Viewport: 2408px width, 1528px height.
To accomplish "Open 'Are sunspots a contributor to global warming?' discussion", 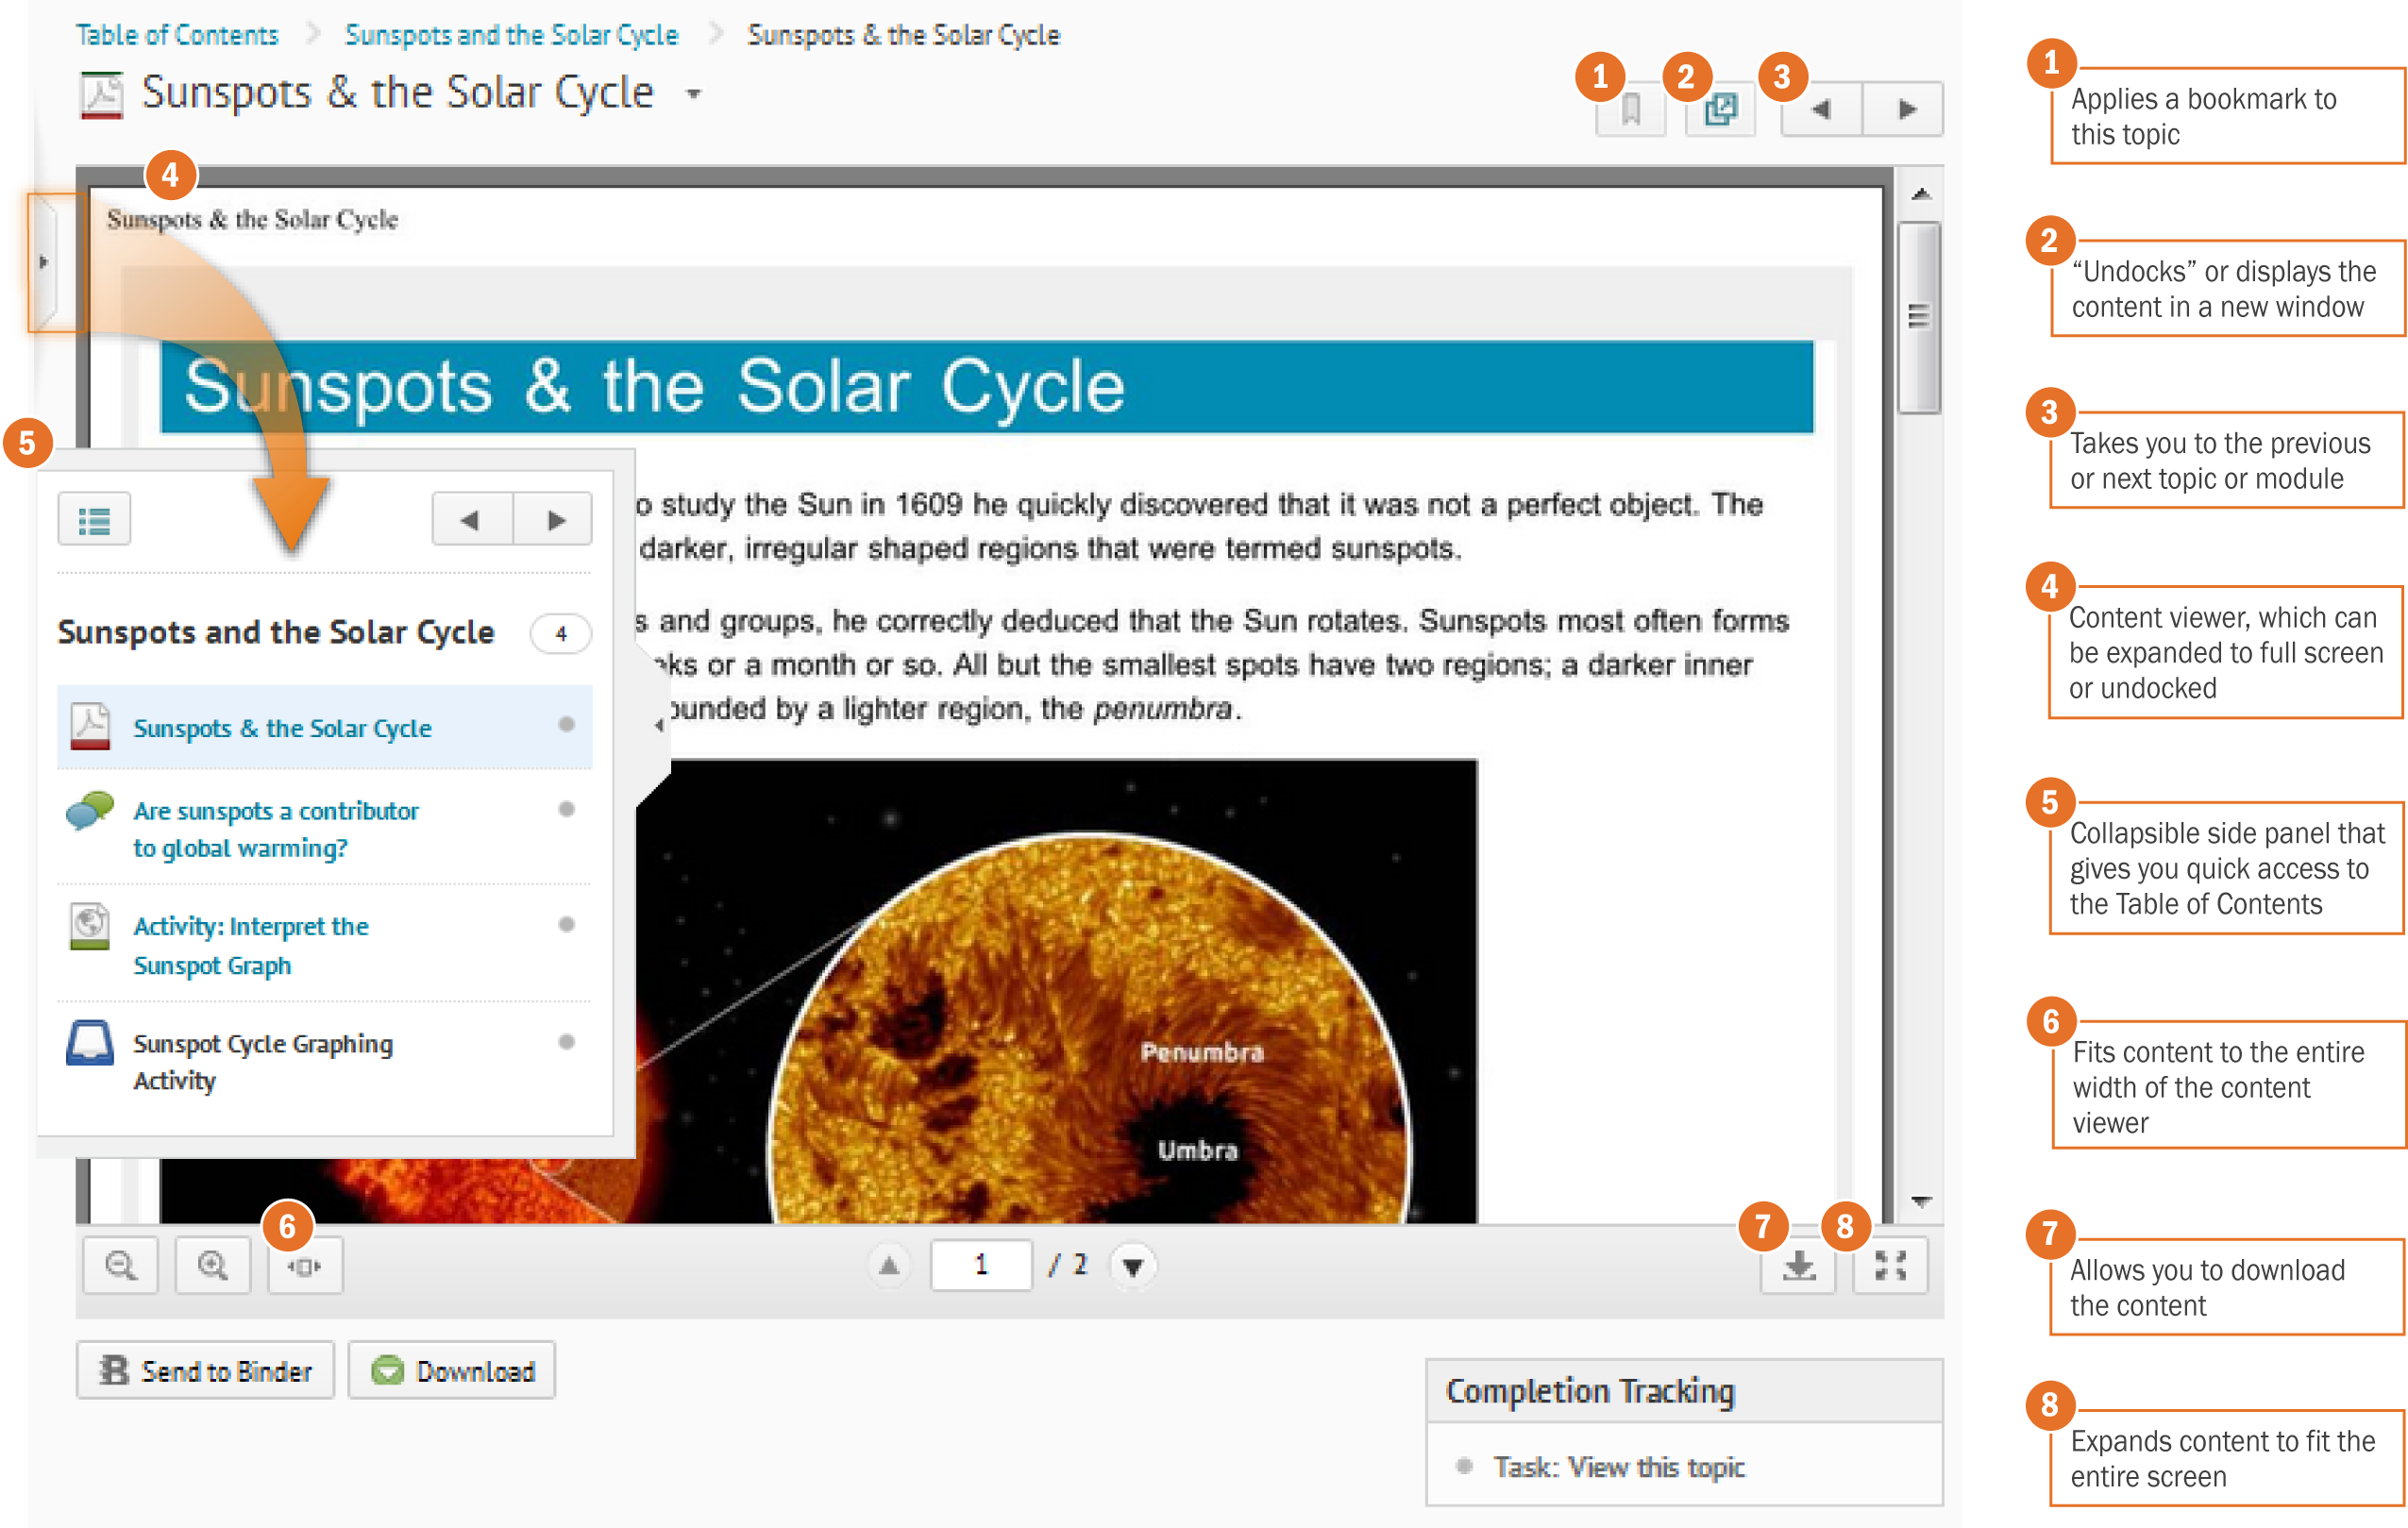I will point(276,829).
